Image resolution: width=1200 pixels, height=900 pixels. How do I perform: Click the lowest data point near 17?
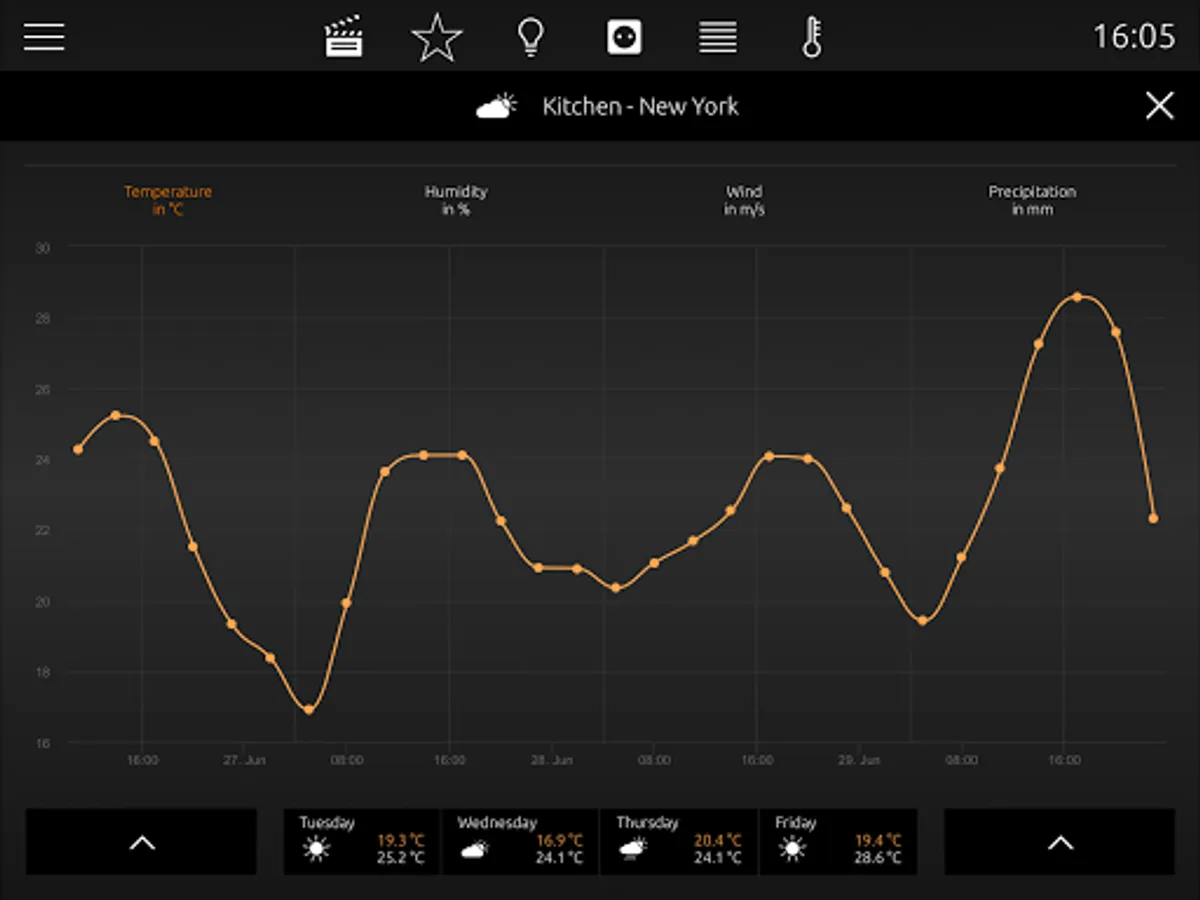tap(308, 709)
